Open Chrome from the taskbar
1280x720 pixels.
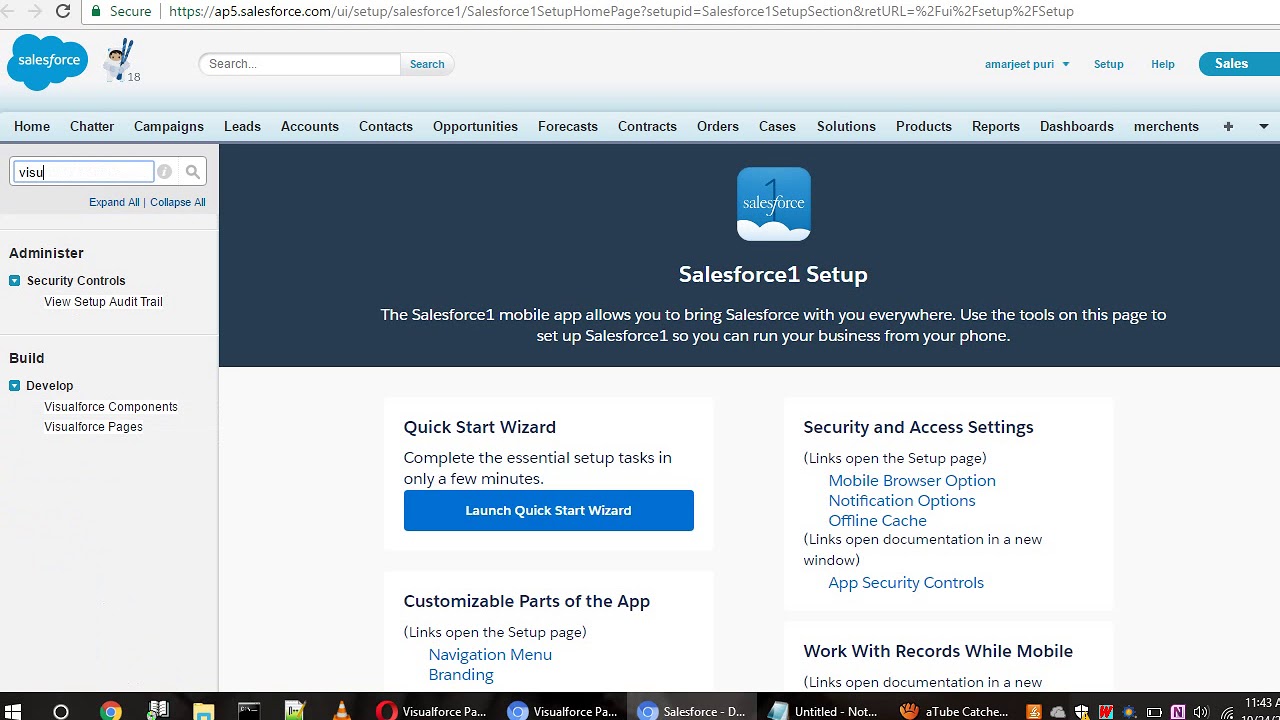pos(110,711)
